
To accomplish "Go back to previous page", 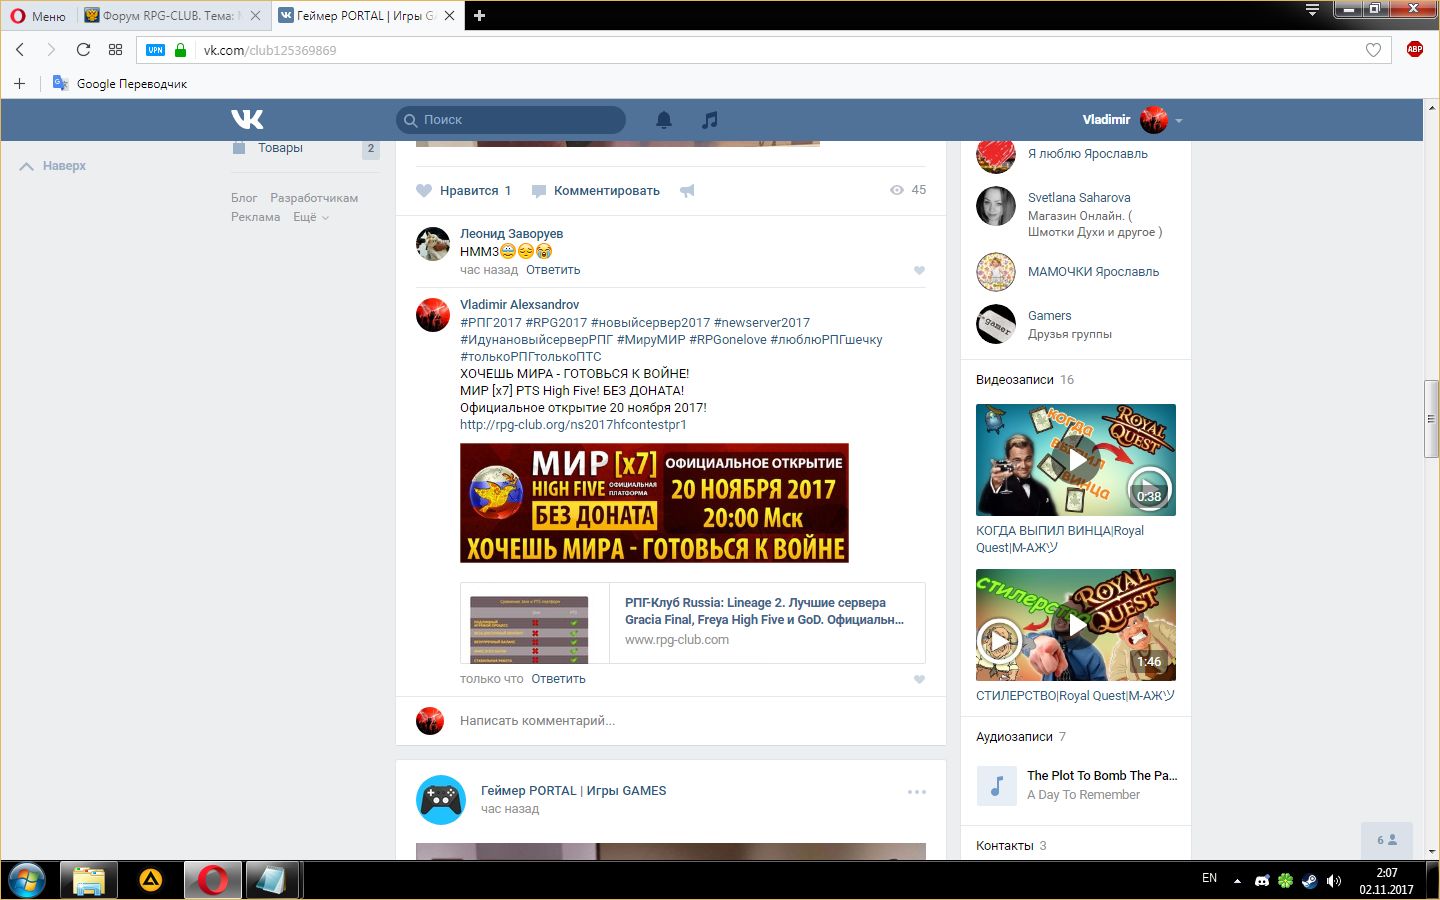I will pos(20,50).
